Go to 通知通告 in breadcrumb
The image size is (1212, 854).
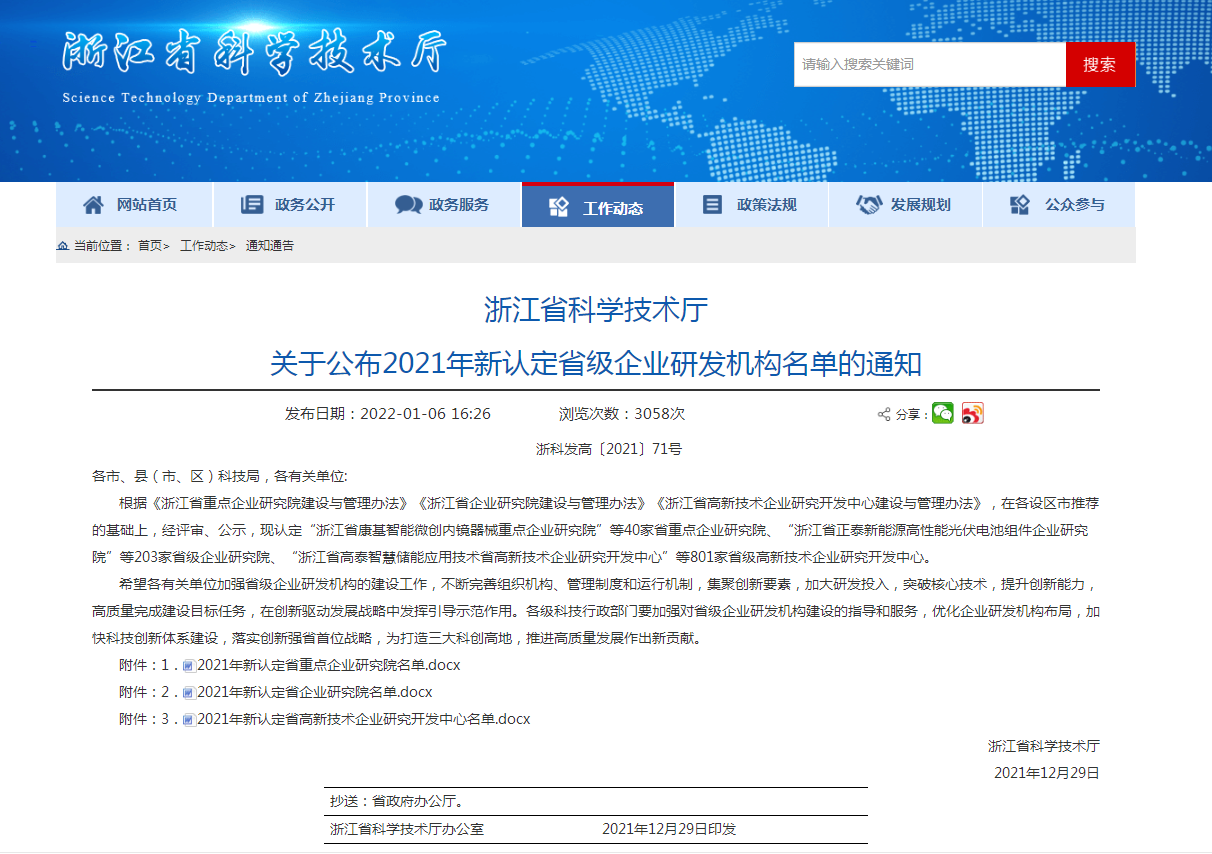[270, 246]
